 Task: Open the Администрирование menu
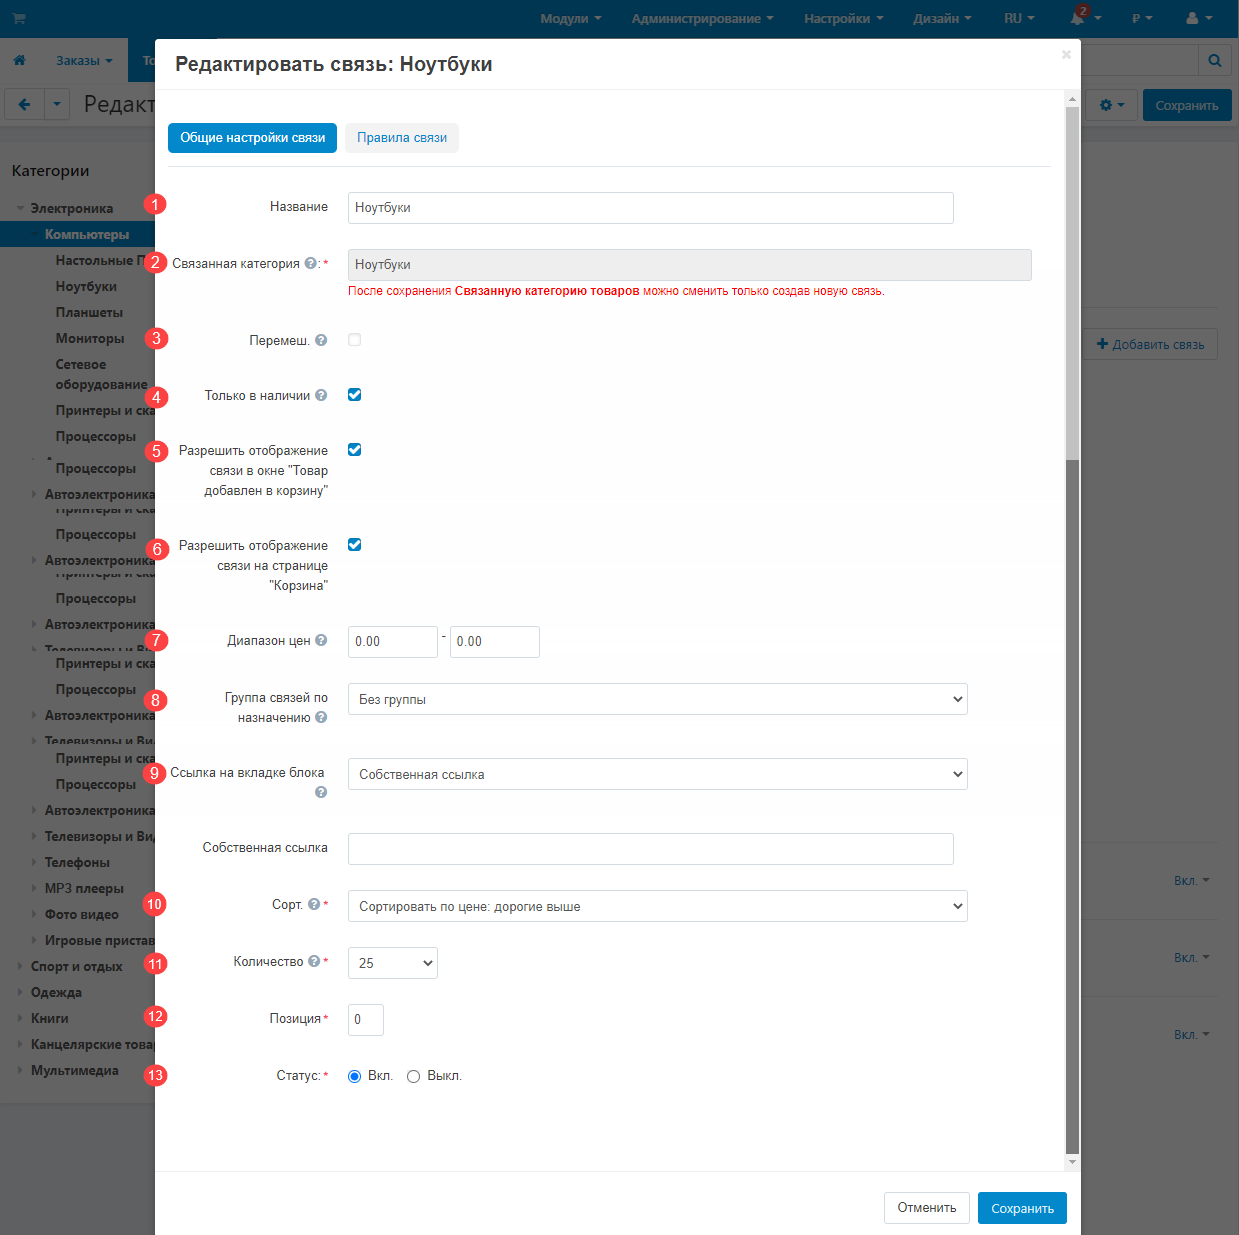click(702, 18)
